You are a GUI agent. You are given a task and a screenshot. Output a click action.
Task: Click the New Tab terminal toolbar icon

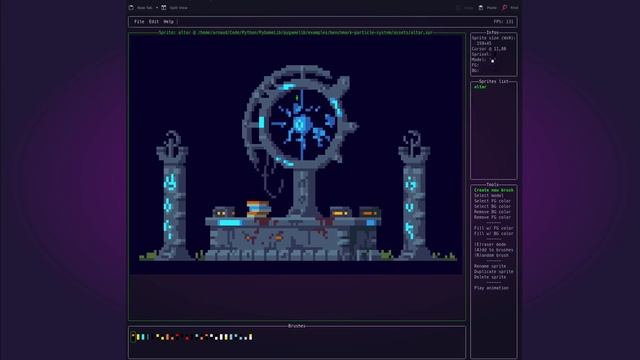tap(131, 7)
